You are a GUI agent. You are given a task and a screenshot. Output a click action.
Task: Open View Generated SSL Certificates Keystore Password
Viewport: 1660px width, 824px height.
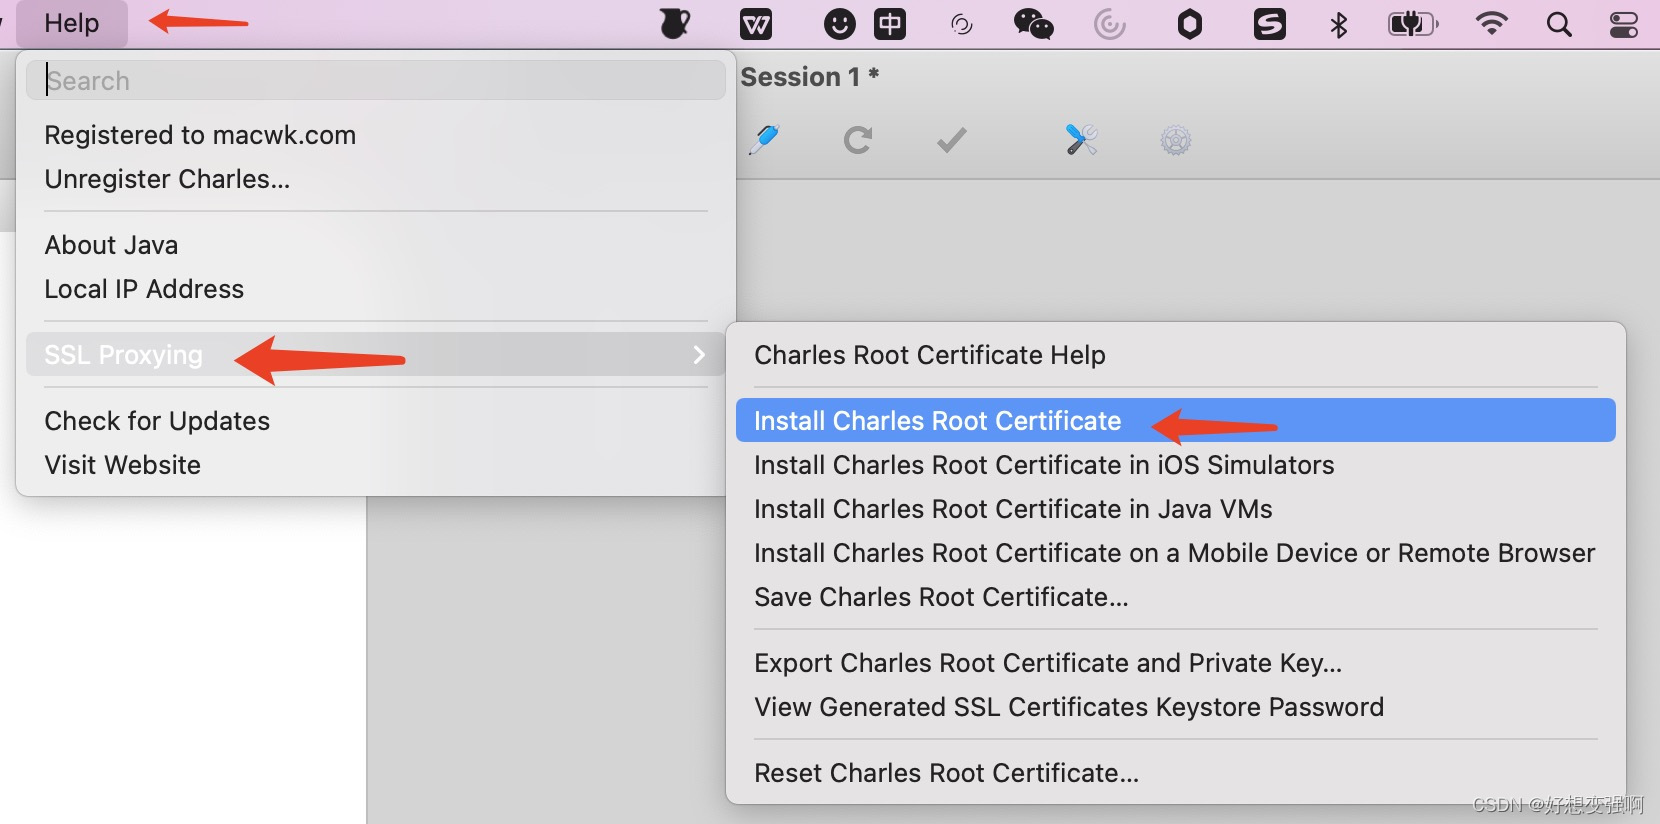tap(1069, 707)
